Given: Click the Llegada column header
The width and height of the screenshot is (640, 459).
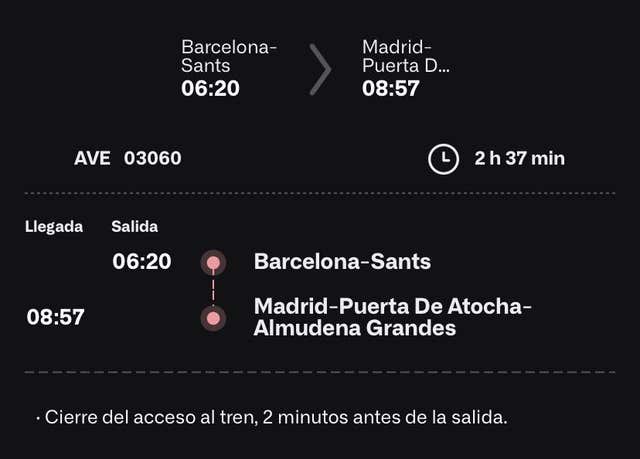Looking at the screenshot, I should point(54,227).
